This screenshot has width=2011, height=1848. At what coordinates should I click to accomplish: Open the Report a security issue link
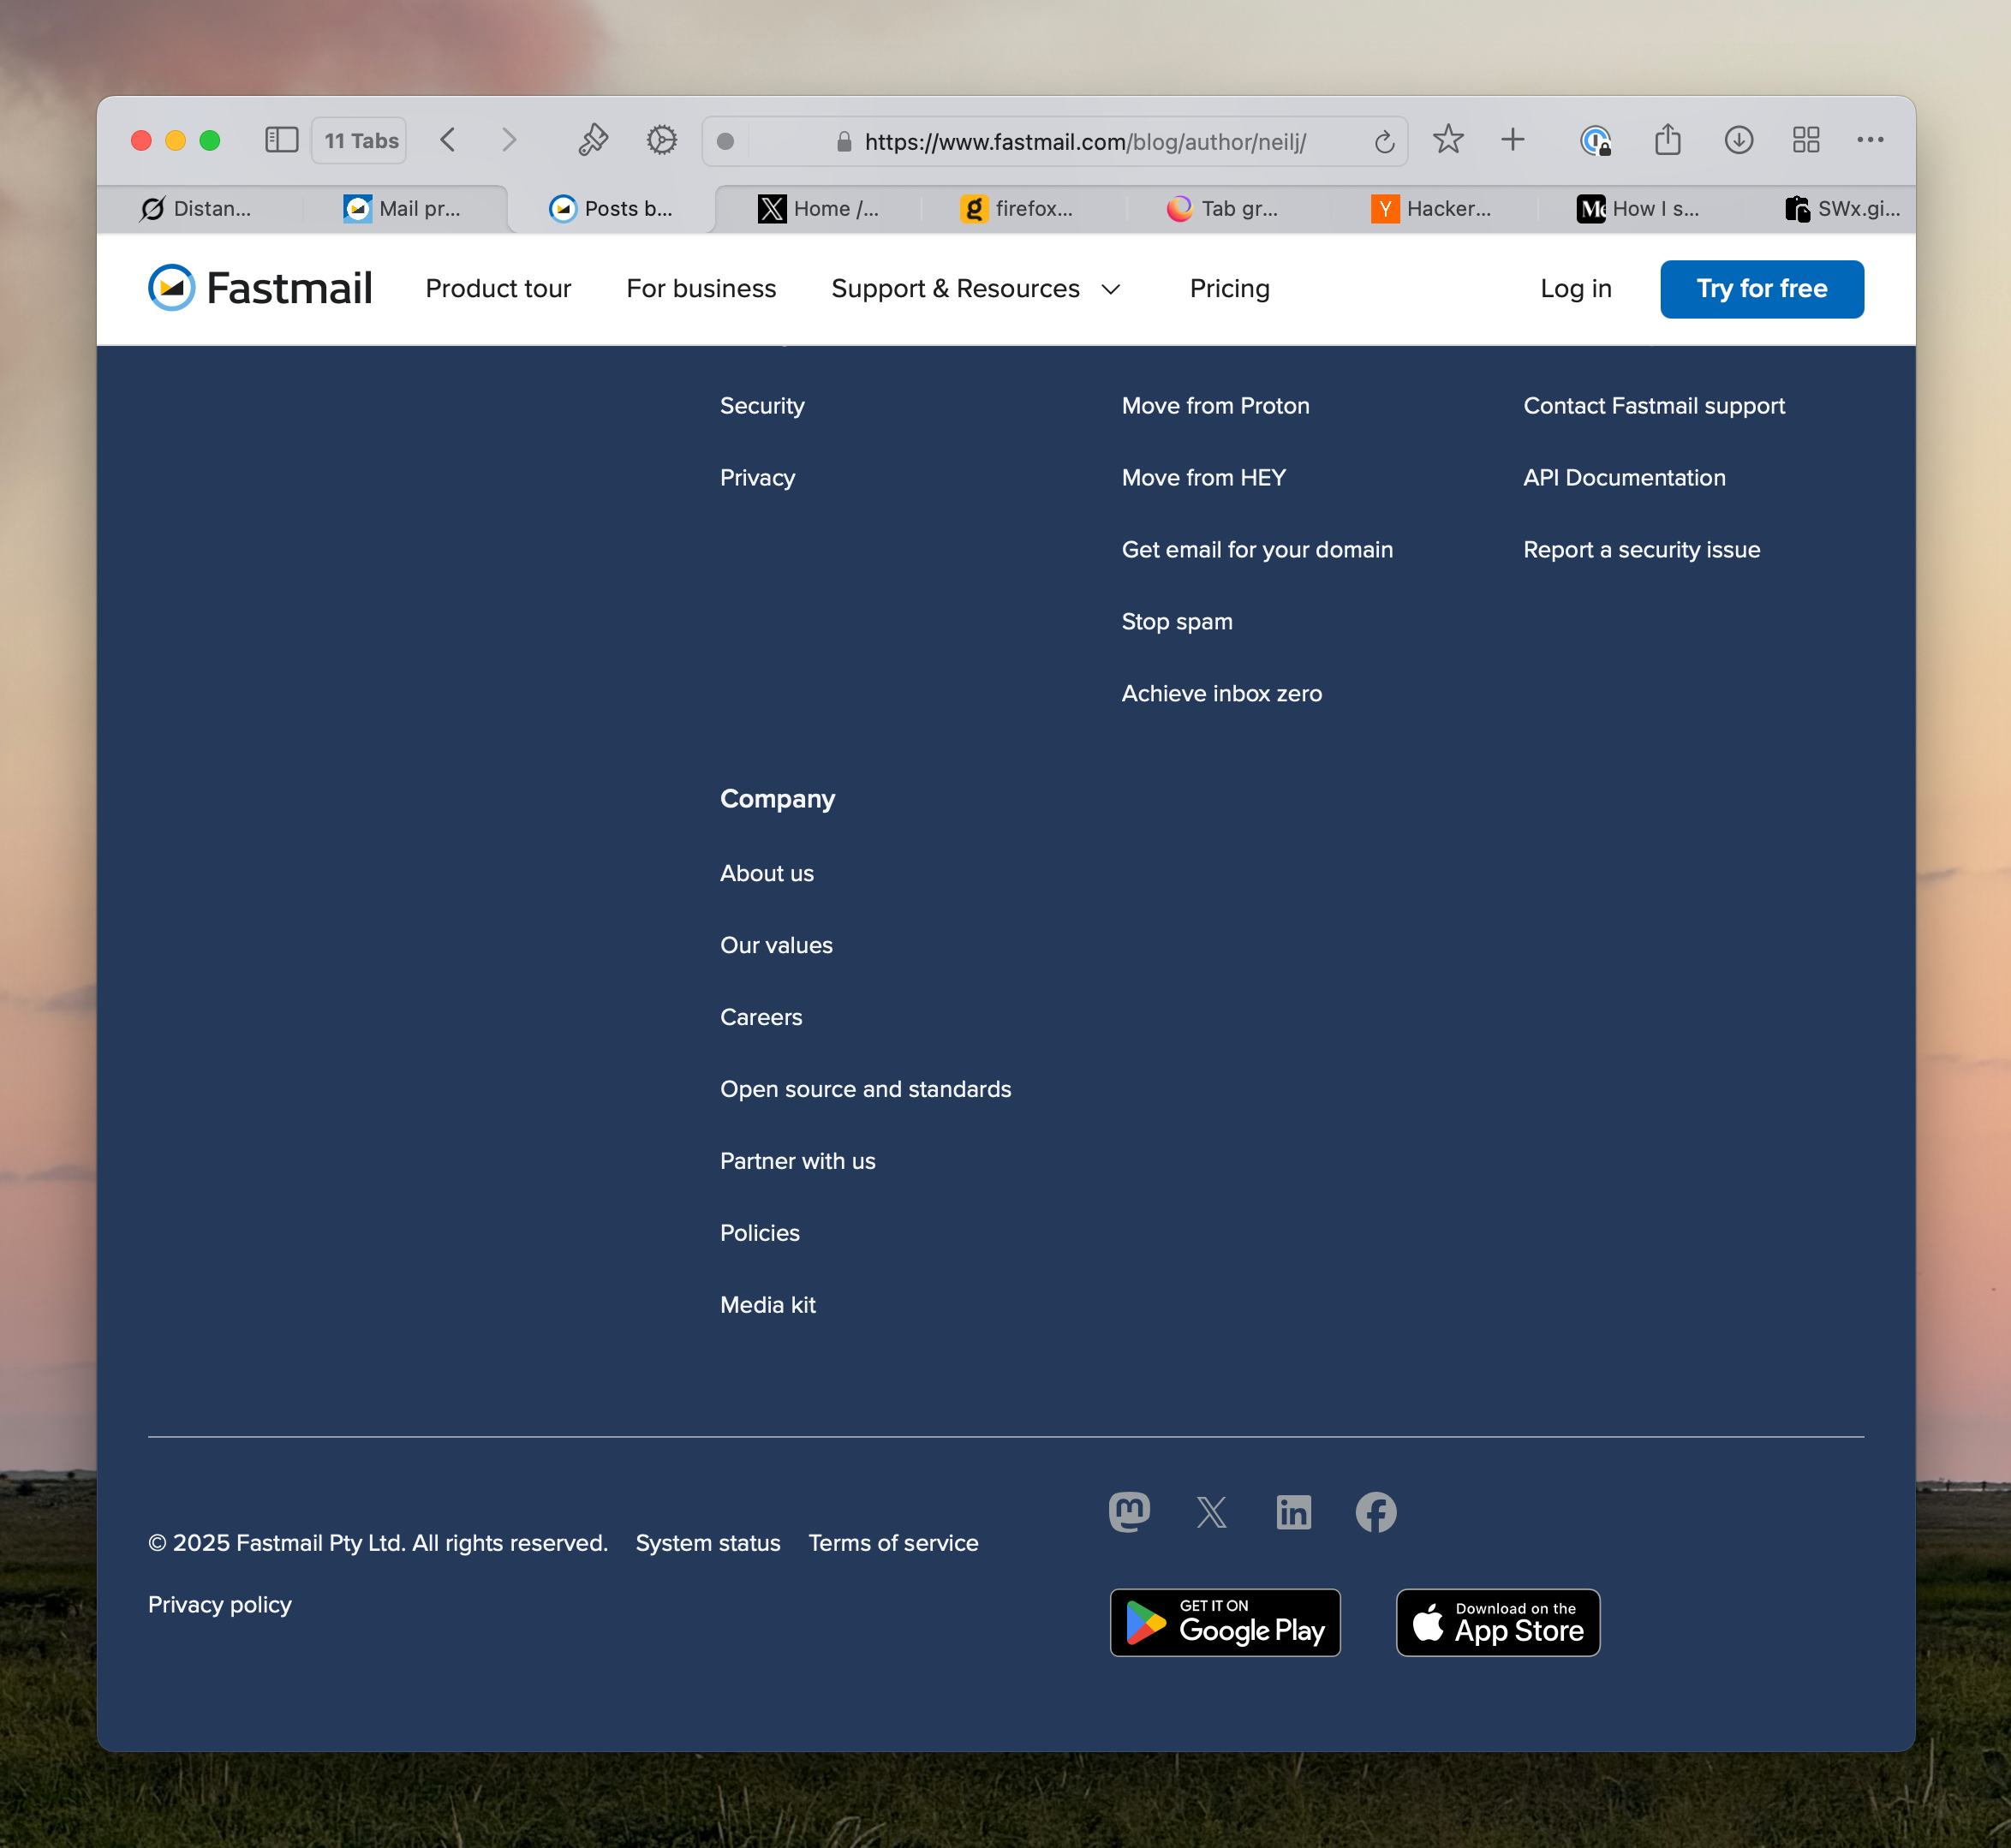tap(1641, 550)
